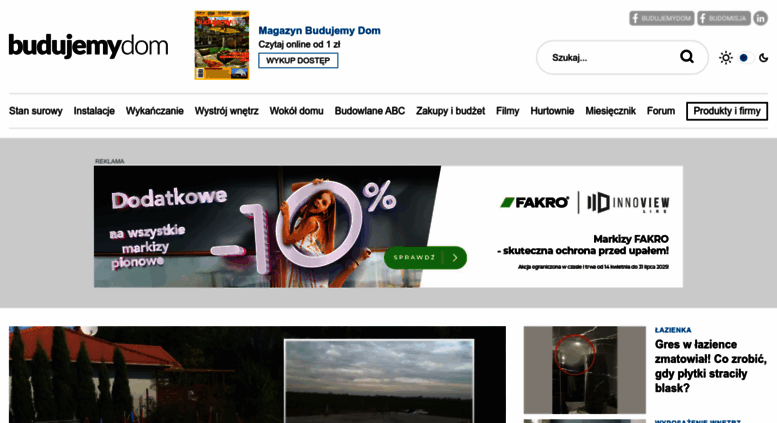Click the Czytaj online od 1 zł text
The height and width of the screenshot is (423, 777).
pyautogui.click(x=299, y=45)
